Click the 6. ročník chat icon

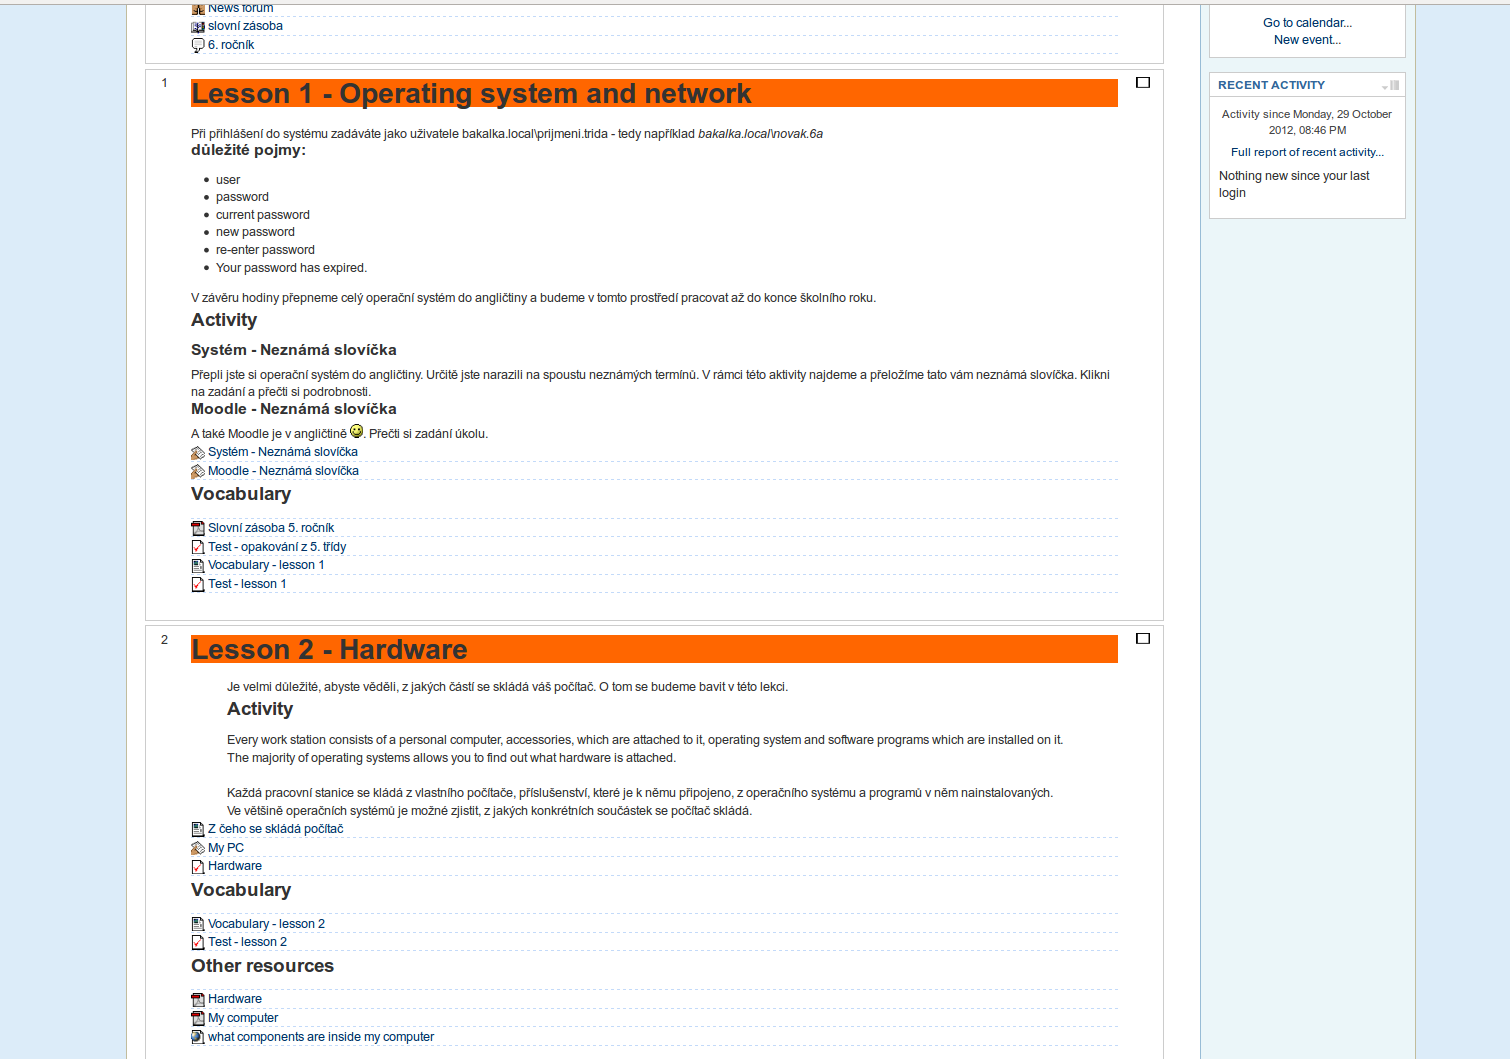[198, 46]
